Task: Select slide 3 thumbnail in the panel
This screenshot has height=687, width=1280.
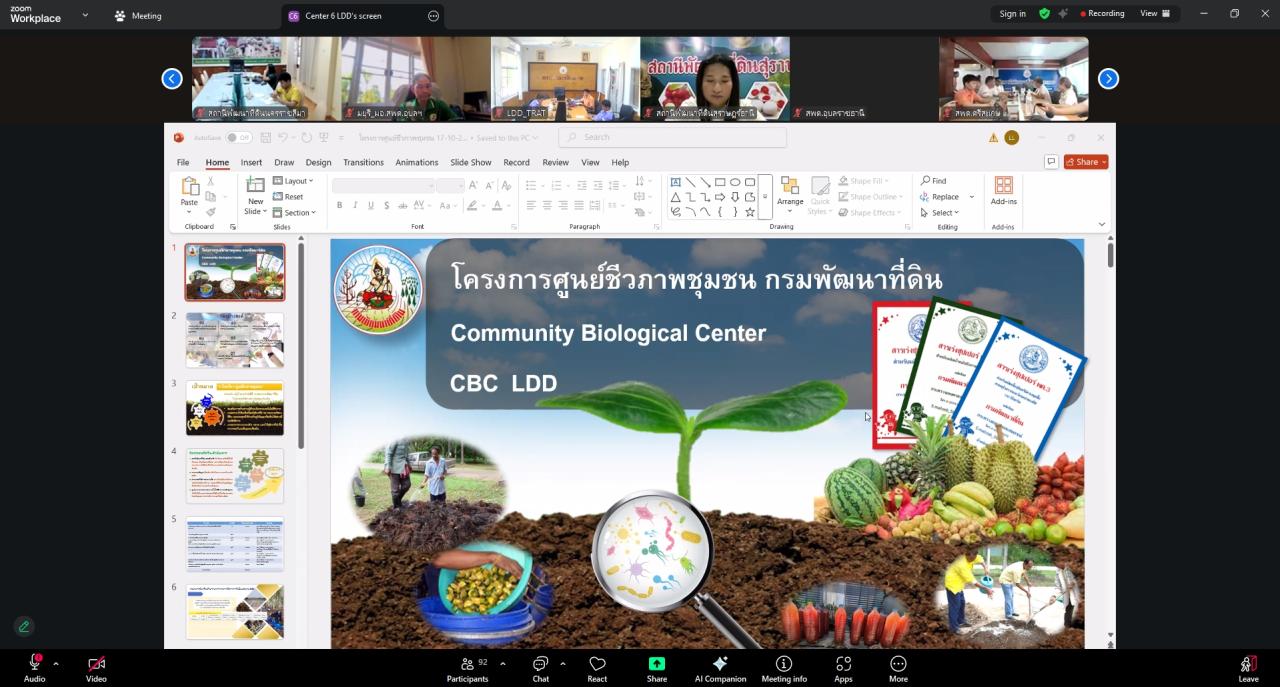Action: pos(234,408)
